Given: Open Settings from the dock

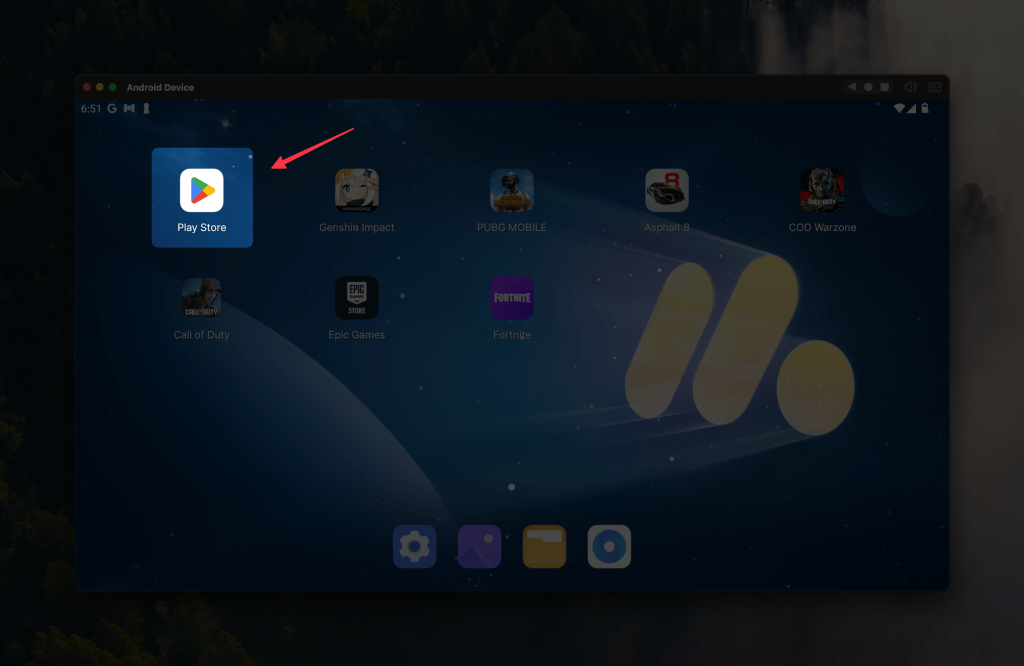Looking at the screenshot, I should coord(414,547).
